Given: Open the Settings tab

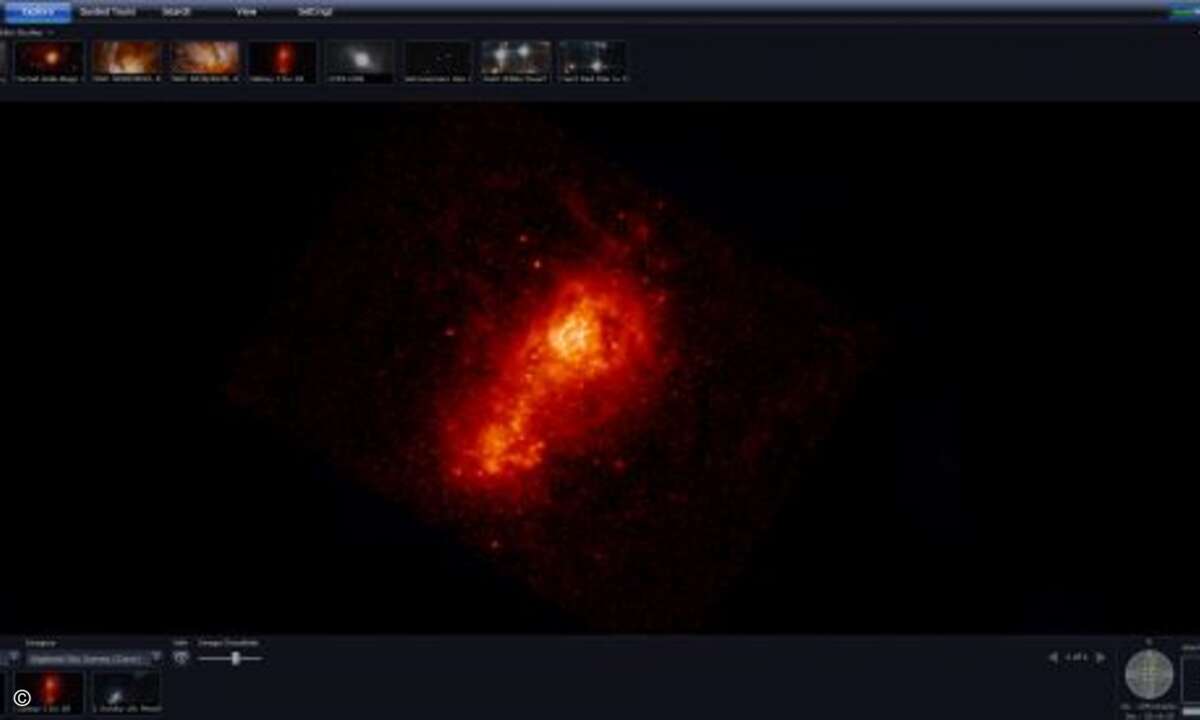Looking at the screenshot, I should pos(315,12).
